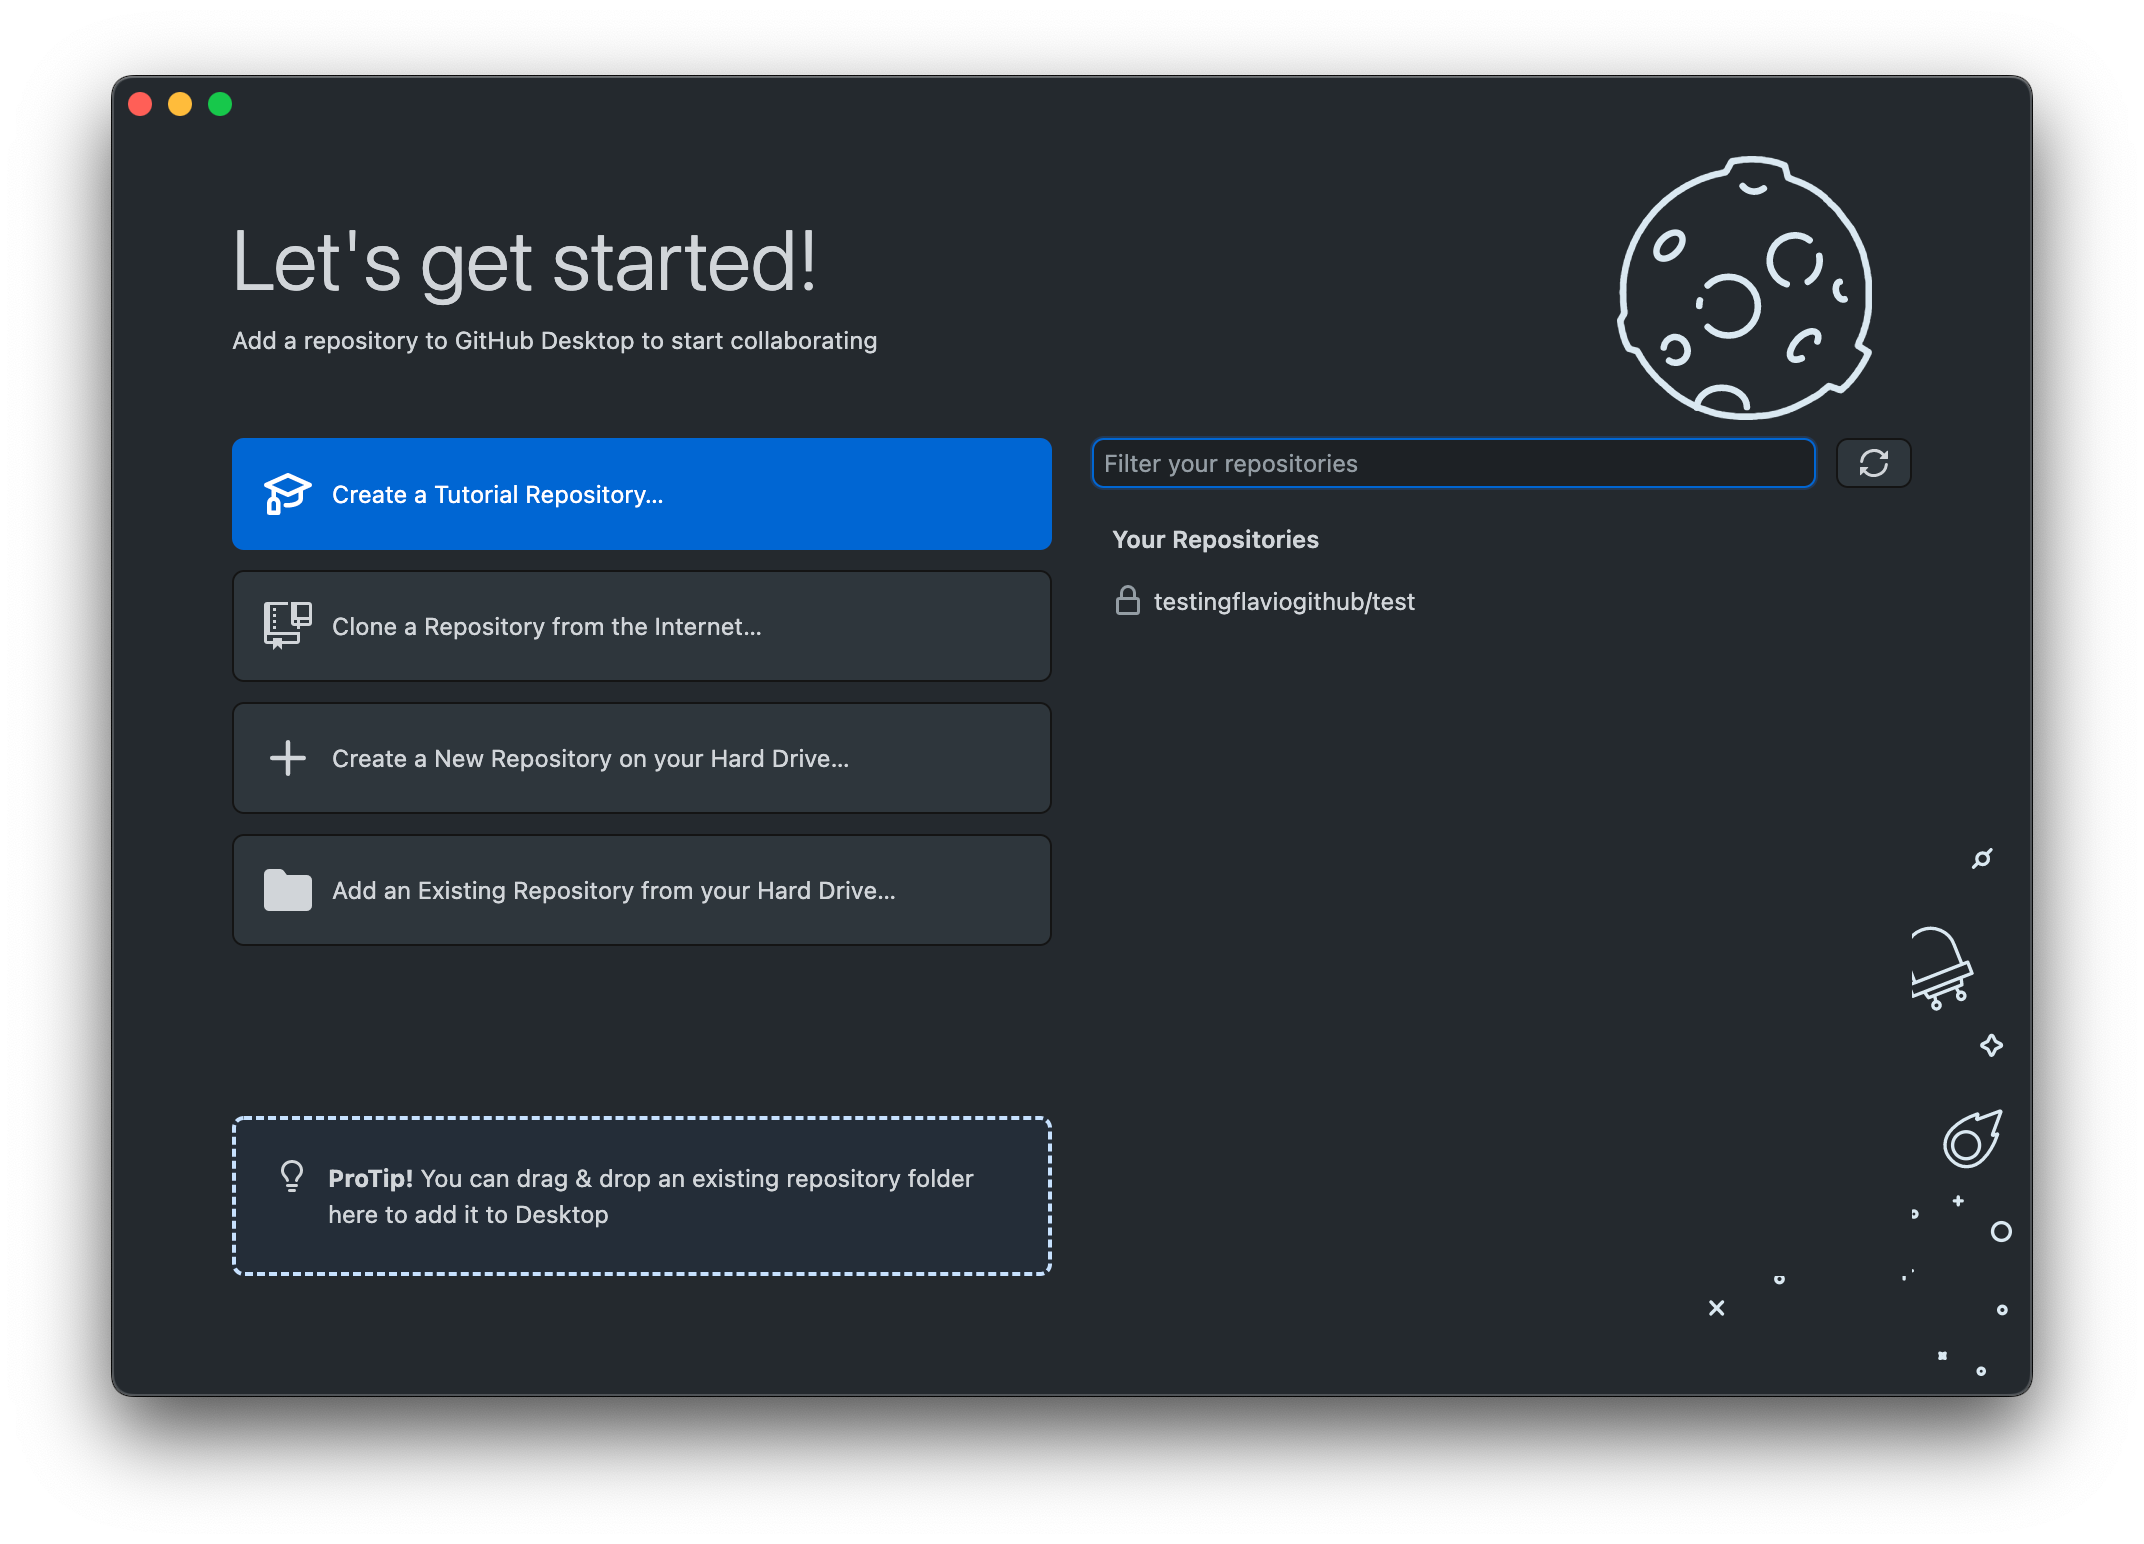Click the Your Repositories heading
This screenshot has height=1544, width=2144.
(1215, 539)
